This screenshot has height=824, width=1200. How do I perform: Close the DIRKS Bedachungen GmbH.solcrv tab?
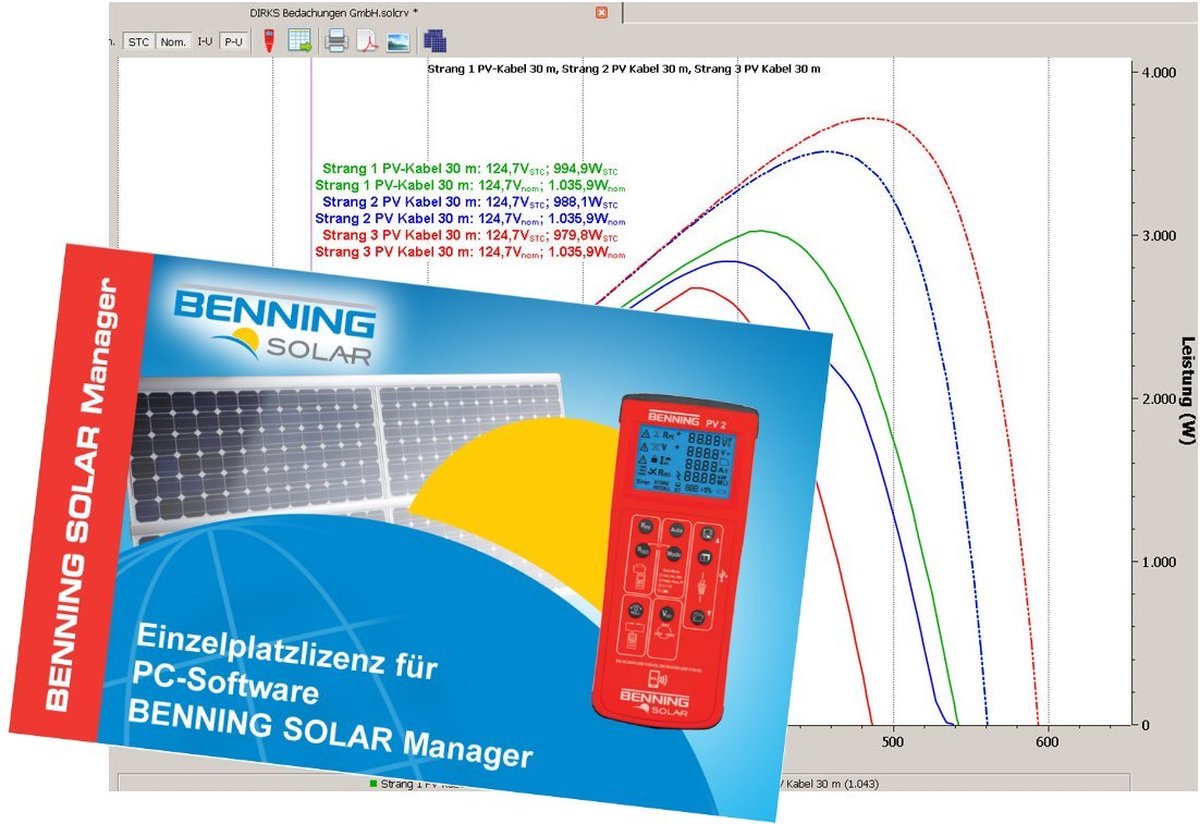[601, 12]
